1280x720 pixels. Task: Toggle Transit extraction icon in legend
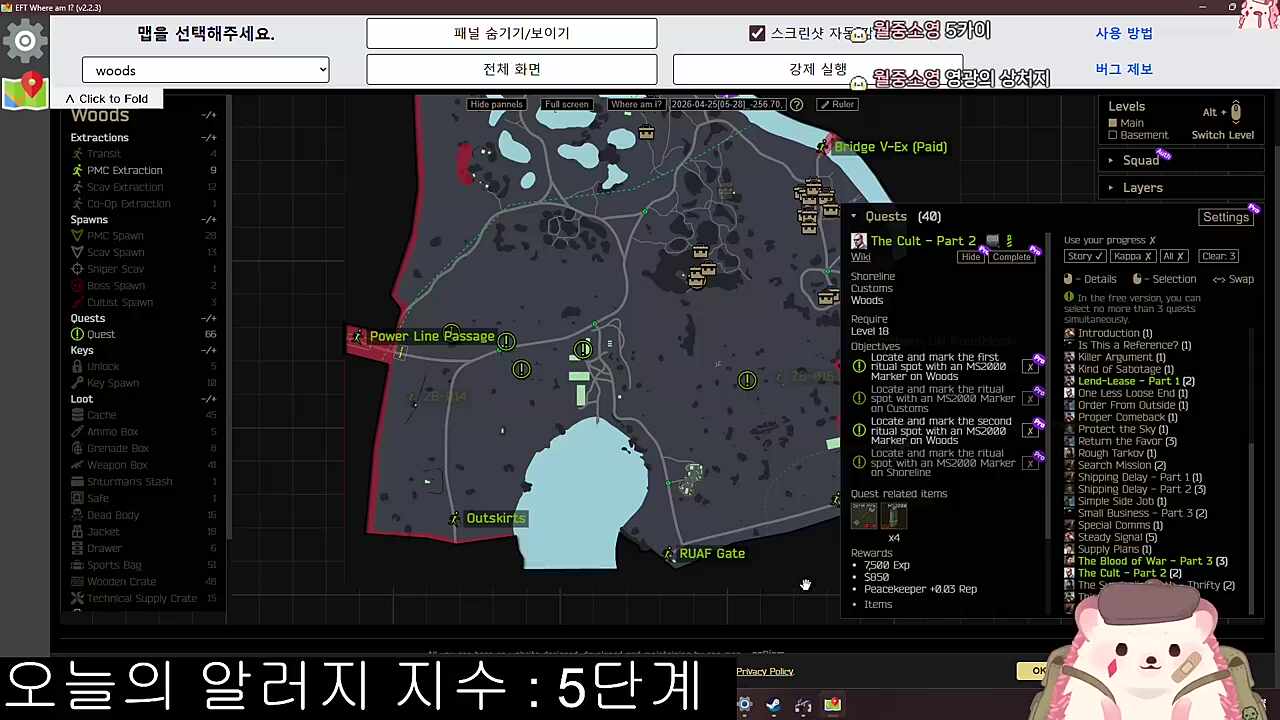click(x=77, y=154)
